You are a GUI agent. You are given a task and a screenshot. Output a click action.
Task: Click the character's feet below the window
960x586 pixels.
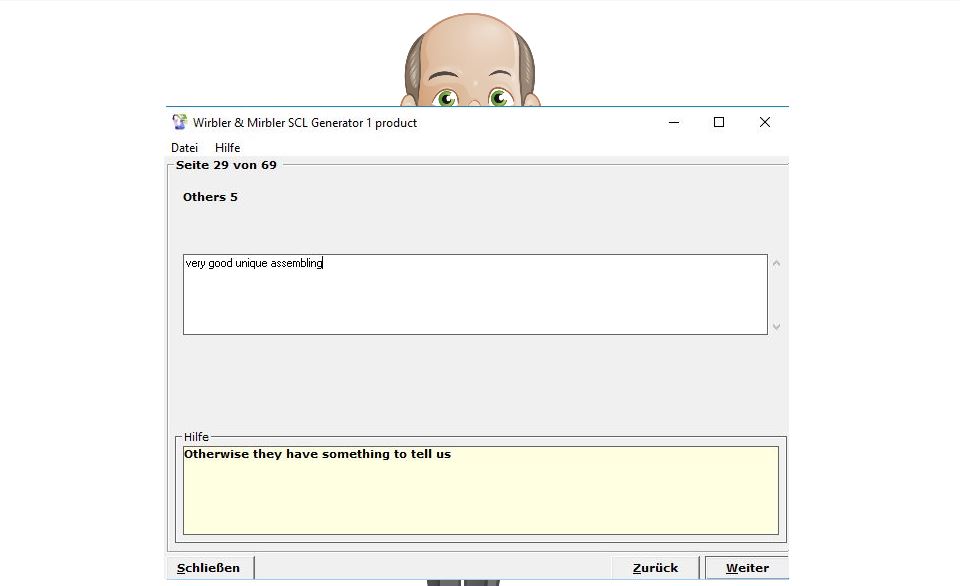tap(462, 582)
